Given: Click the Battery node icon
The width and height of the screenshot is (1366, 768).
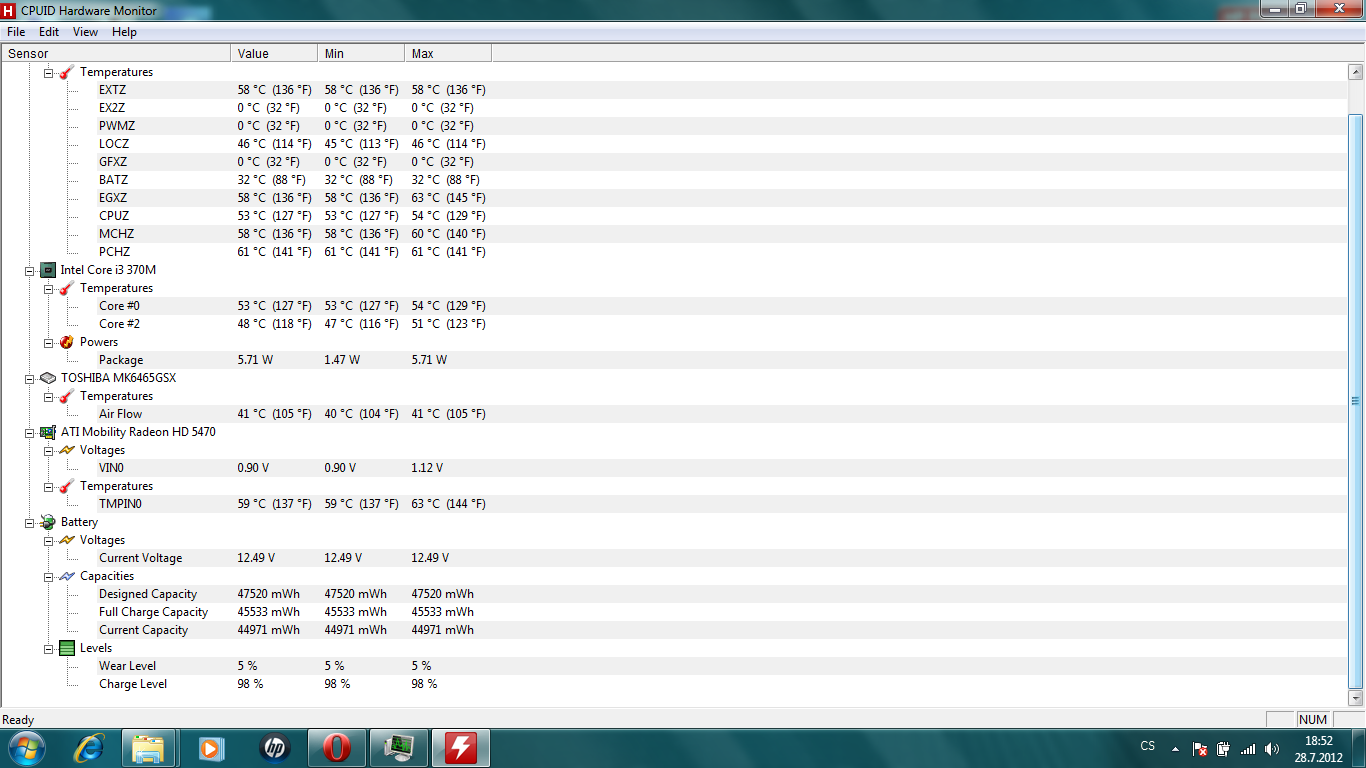Looking at the screenshot, I should 47,522.
